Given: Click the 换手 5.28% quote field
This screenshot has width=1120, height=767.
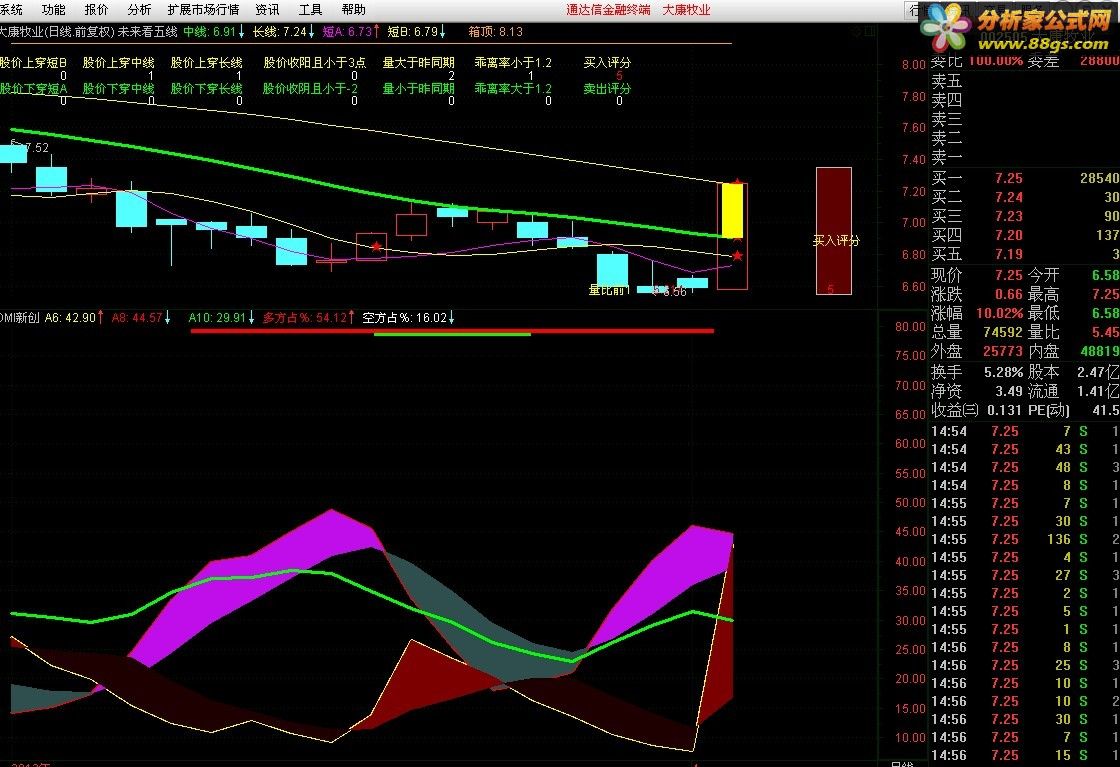Looking at the screenshot, I should [x=977, y=372].
